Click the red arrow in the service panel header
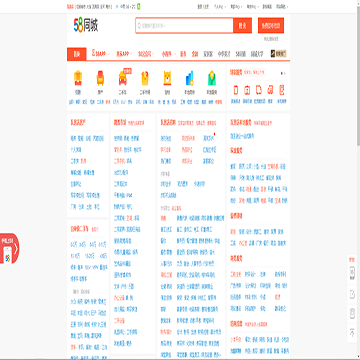Image resolution: width=360 pixels, height=360 pixels. [282, 73]
